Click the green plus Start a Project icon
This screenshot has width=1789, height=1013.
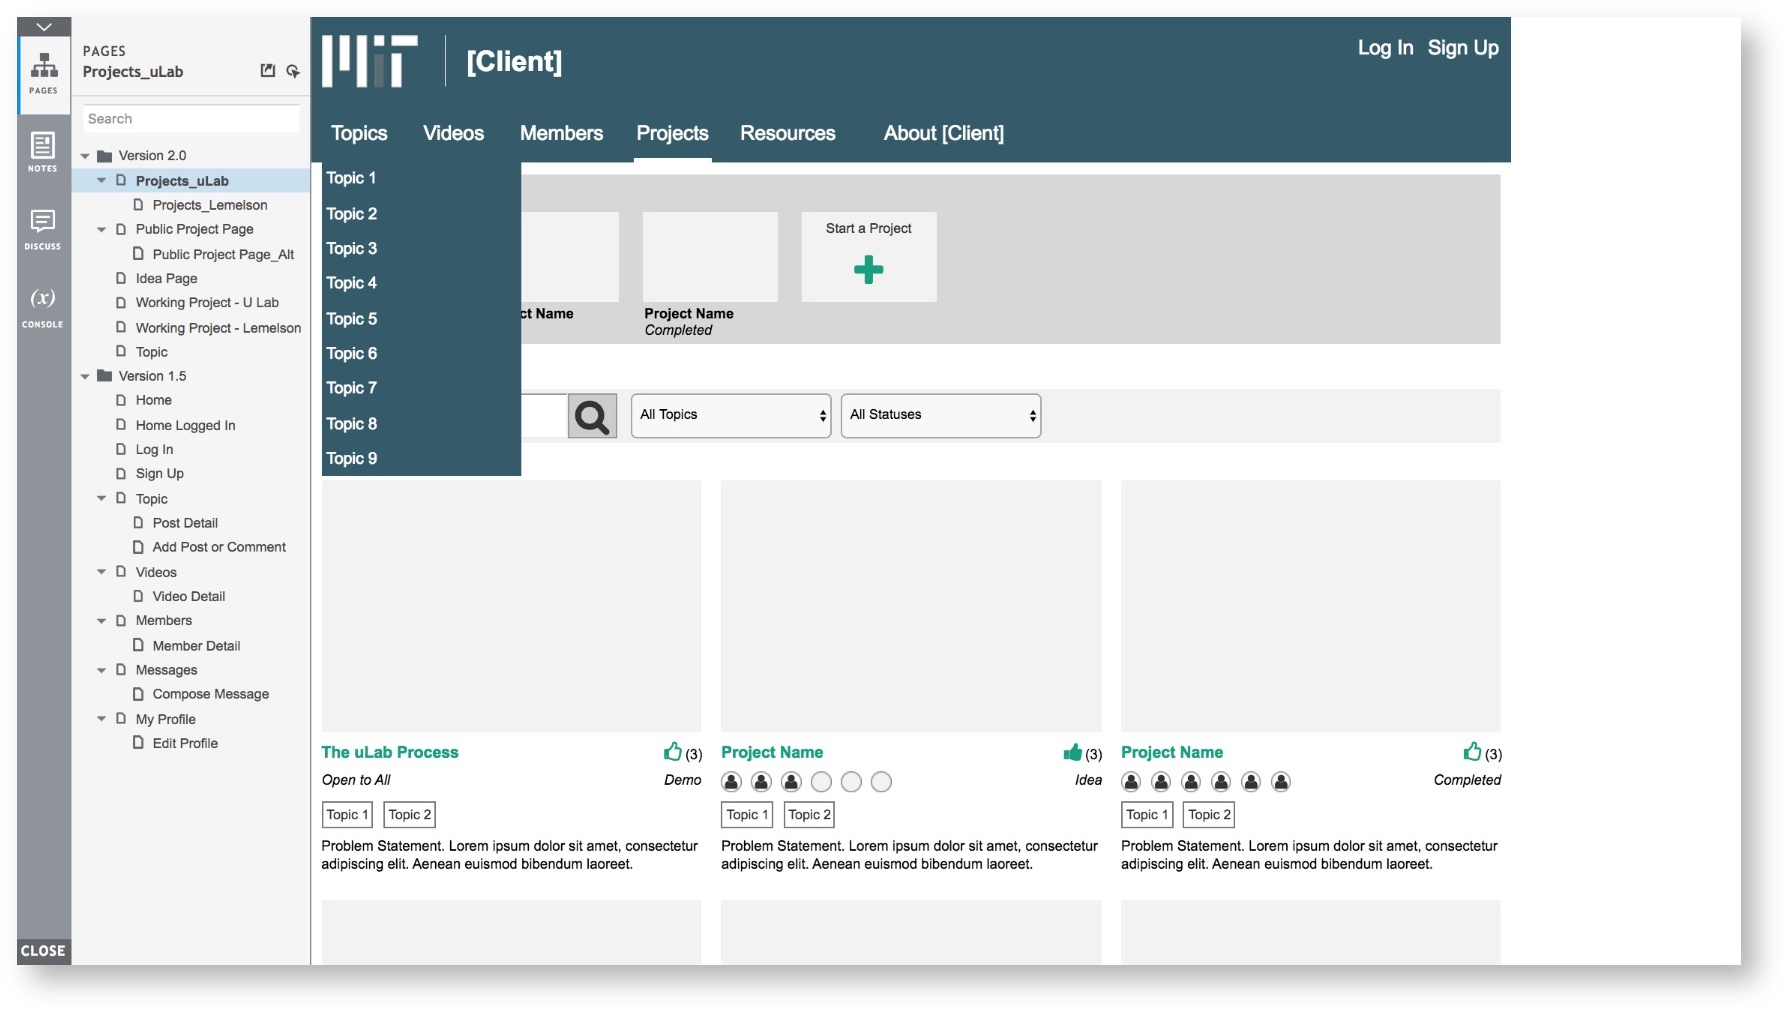pyautogui.click(x=868, y=270)
